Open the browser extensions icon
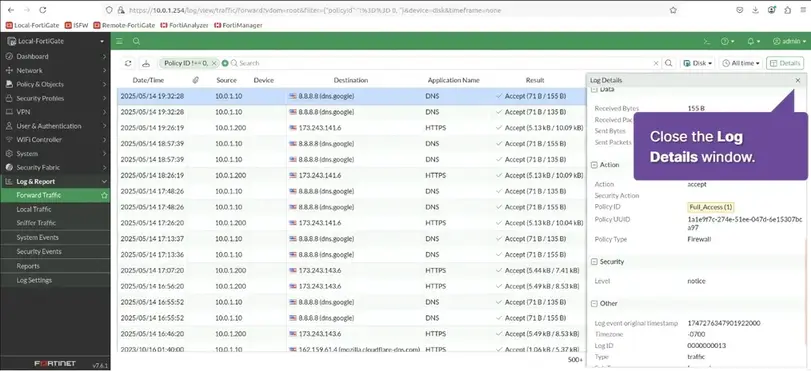Image resolution: width=811 pixels, height=371 pixels. 787,10
